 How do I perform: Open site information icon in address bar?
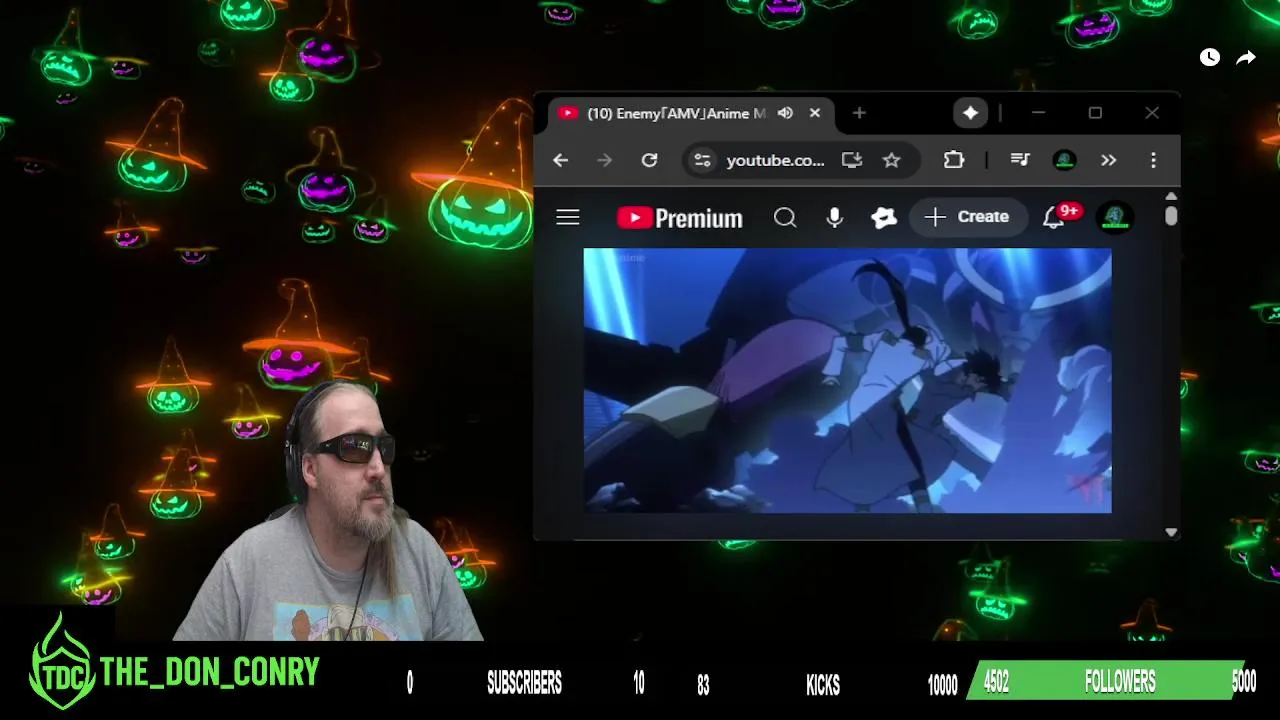pos(703,160)
